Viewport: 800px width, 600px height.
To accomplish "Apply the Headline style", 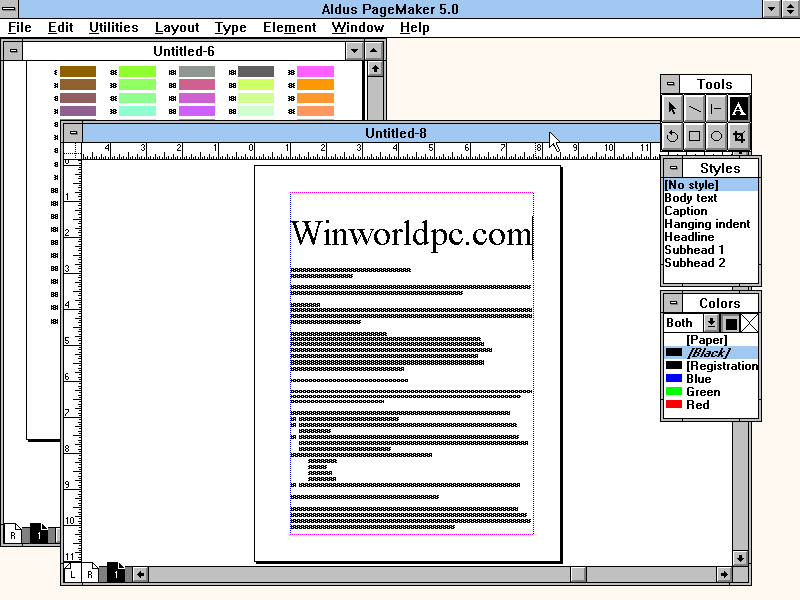I will point(711,237).
